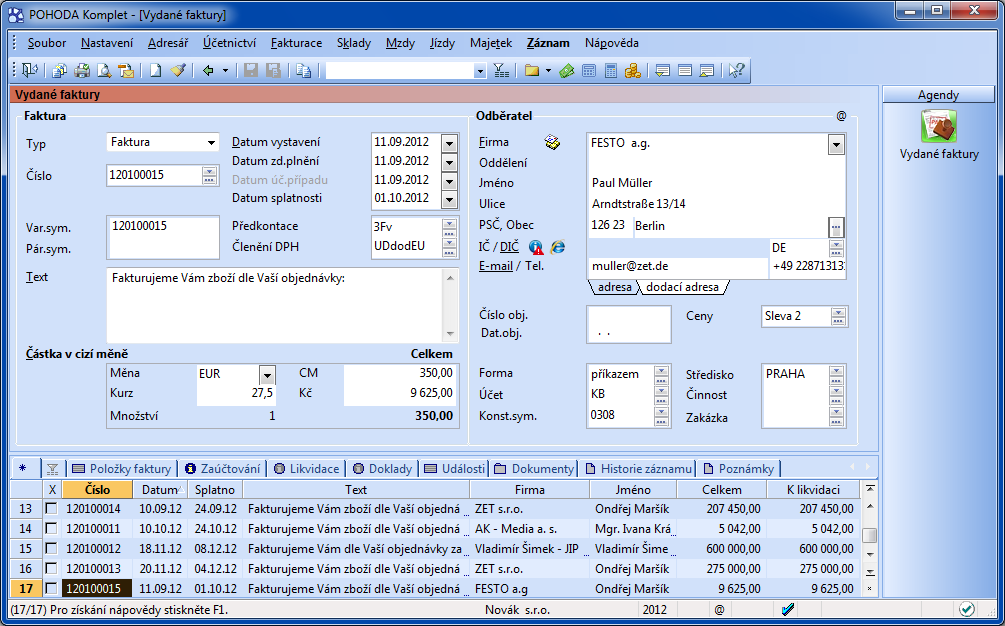Tick the checkbox for invoice 120100012
1005x626 pixels.
click(51, 548)
